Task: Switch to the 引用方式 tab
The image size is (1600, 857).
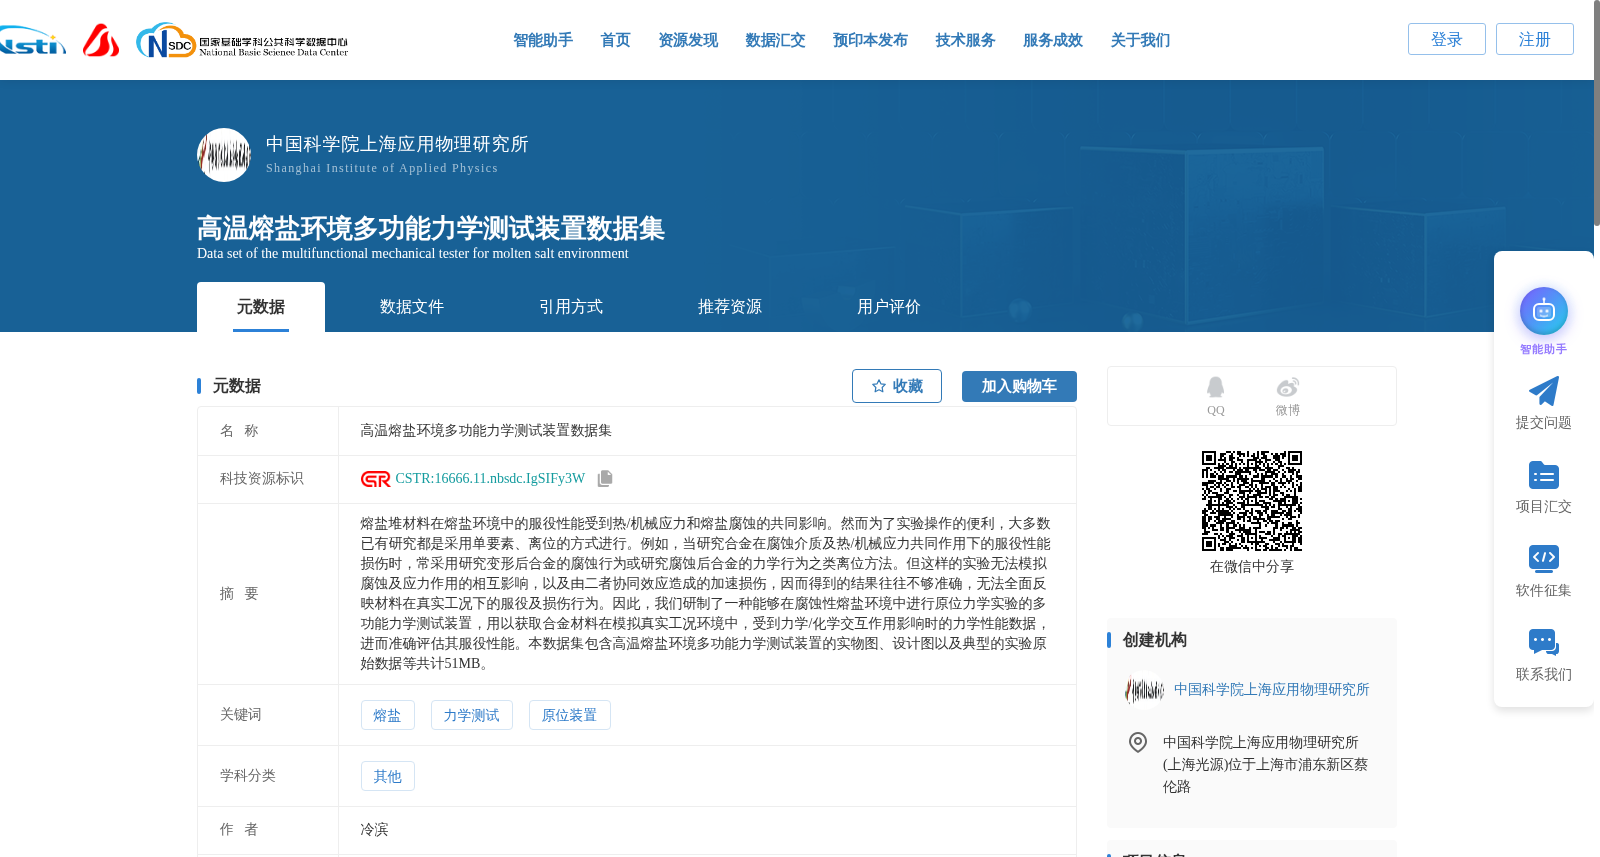Action: 571,307
